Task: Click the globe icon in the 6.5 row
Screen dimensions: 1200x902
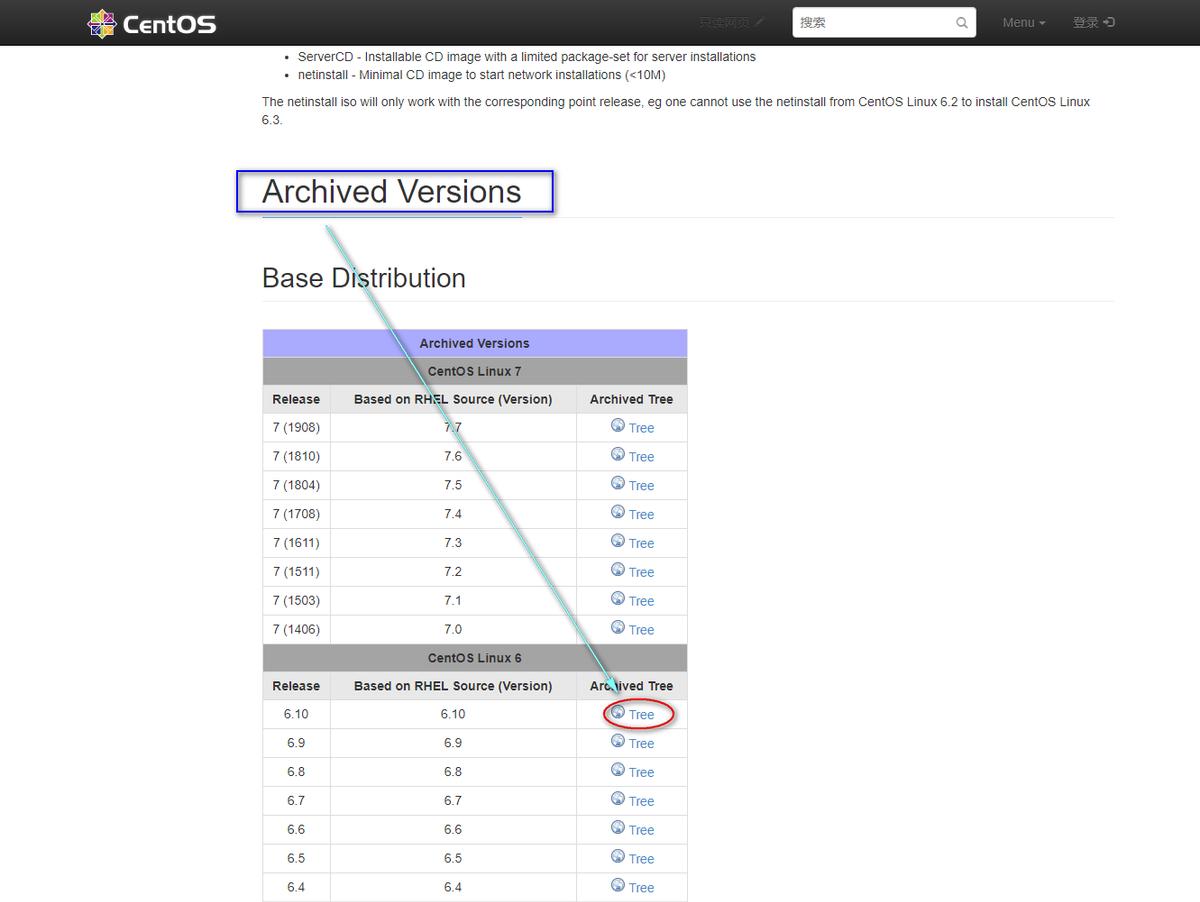Action: click(618, 858)
